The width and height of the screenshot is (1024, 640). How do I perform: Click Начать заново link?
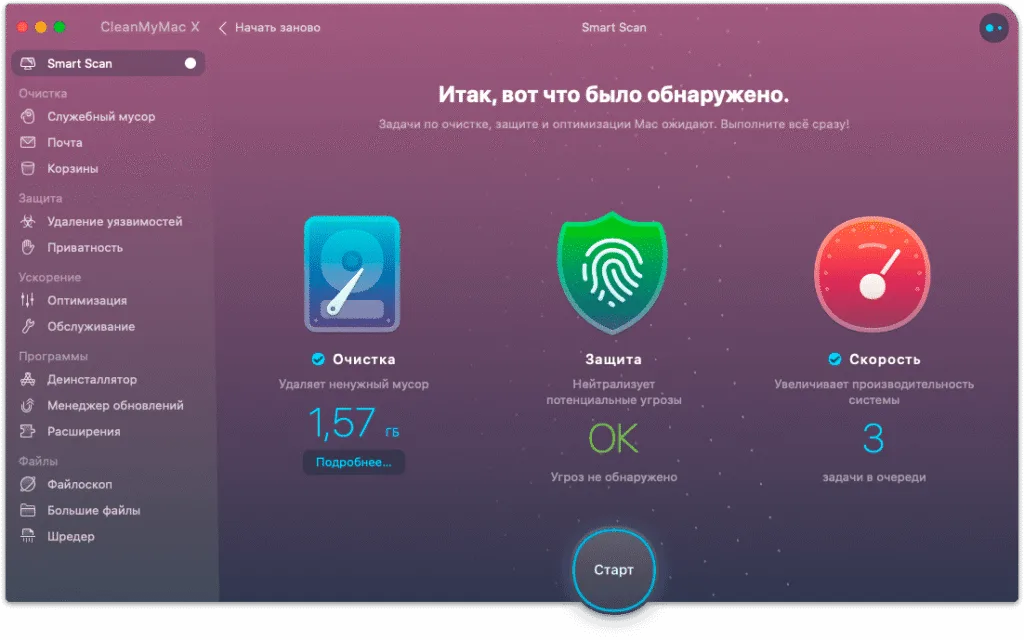point(278,28)
